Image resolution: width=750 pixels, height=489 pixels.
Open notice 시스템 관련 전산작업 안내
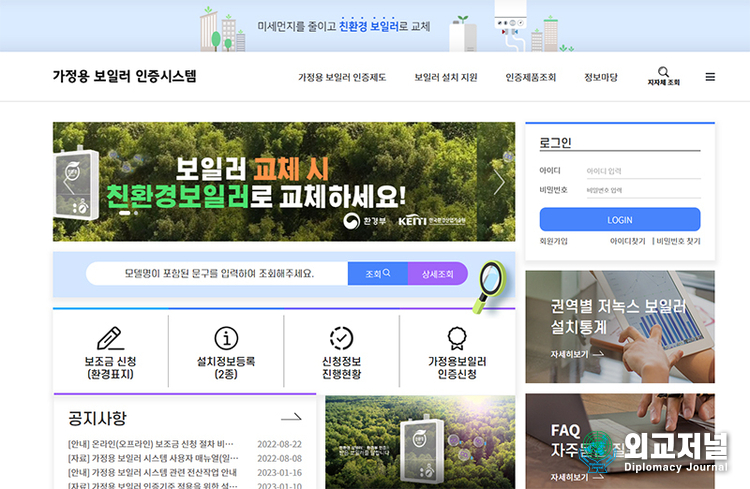[x=152, y=473]
